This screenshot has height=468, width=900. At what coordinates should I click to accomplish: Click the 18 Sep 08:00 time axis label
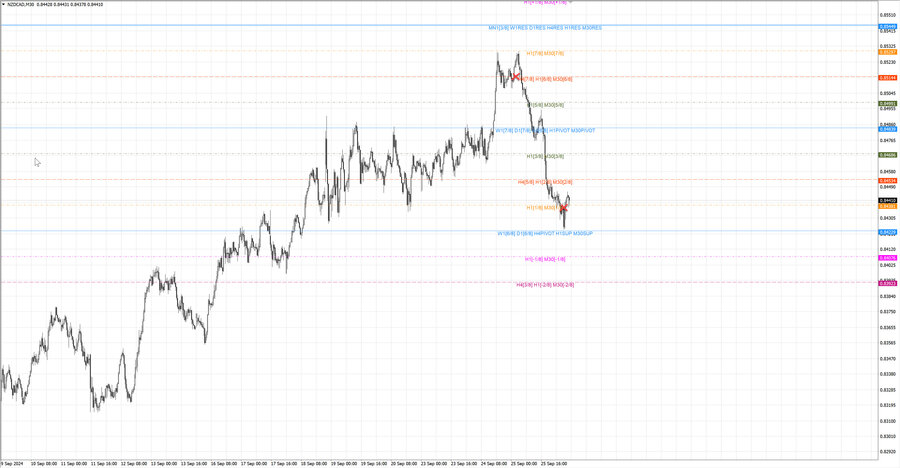point(313,463)
